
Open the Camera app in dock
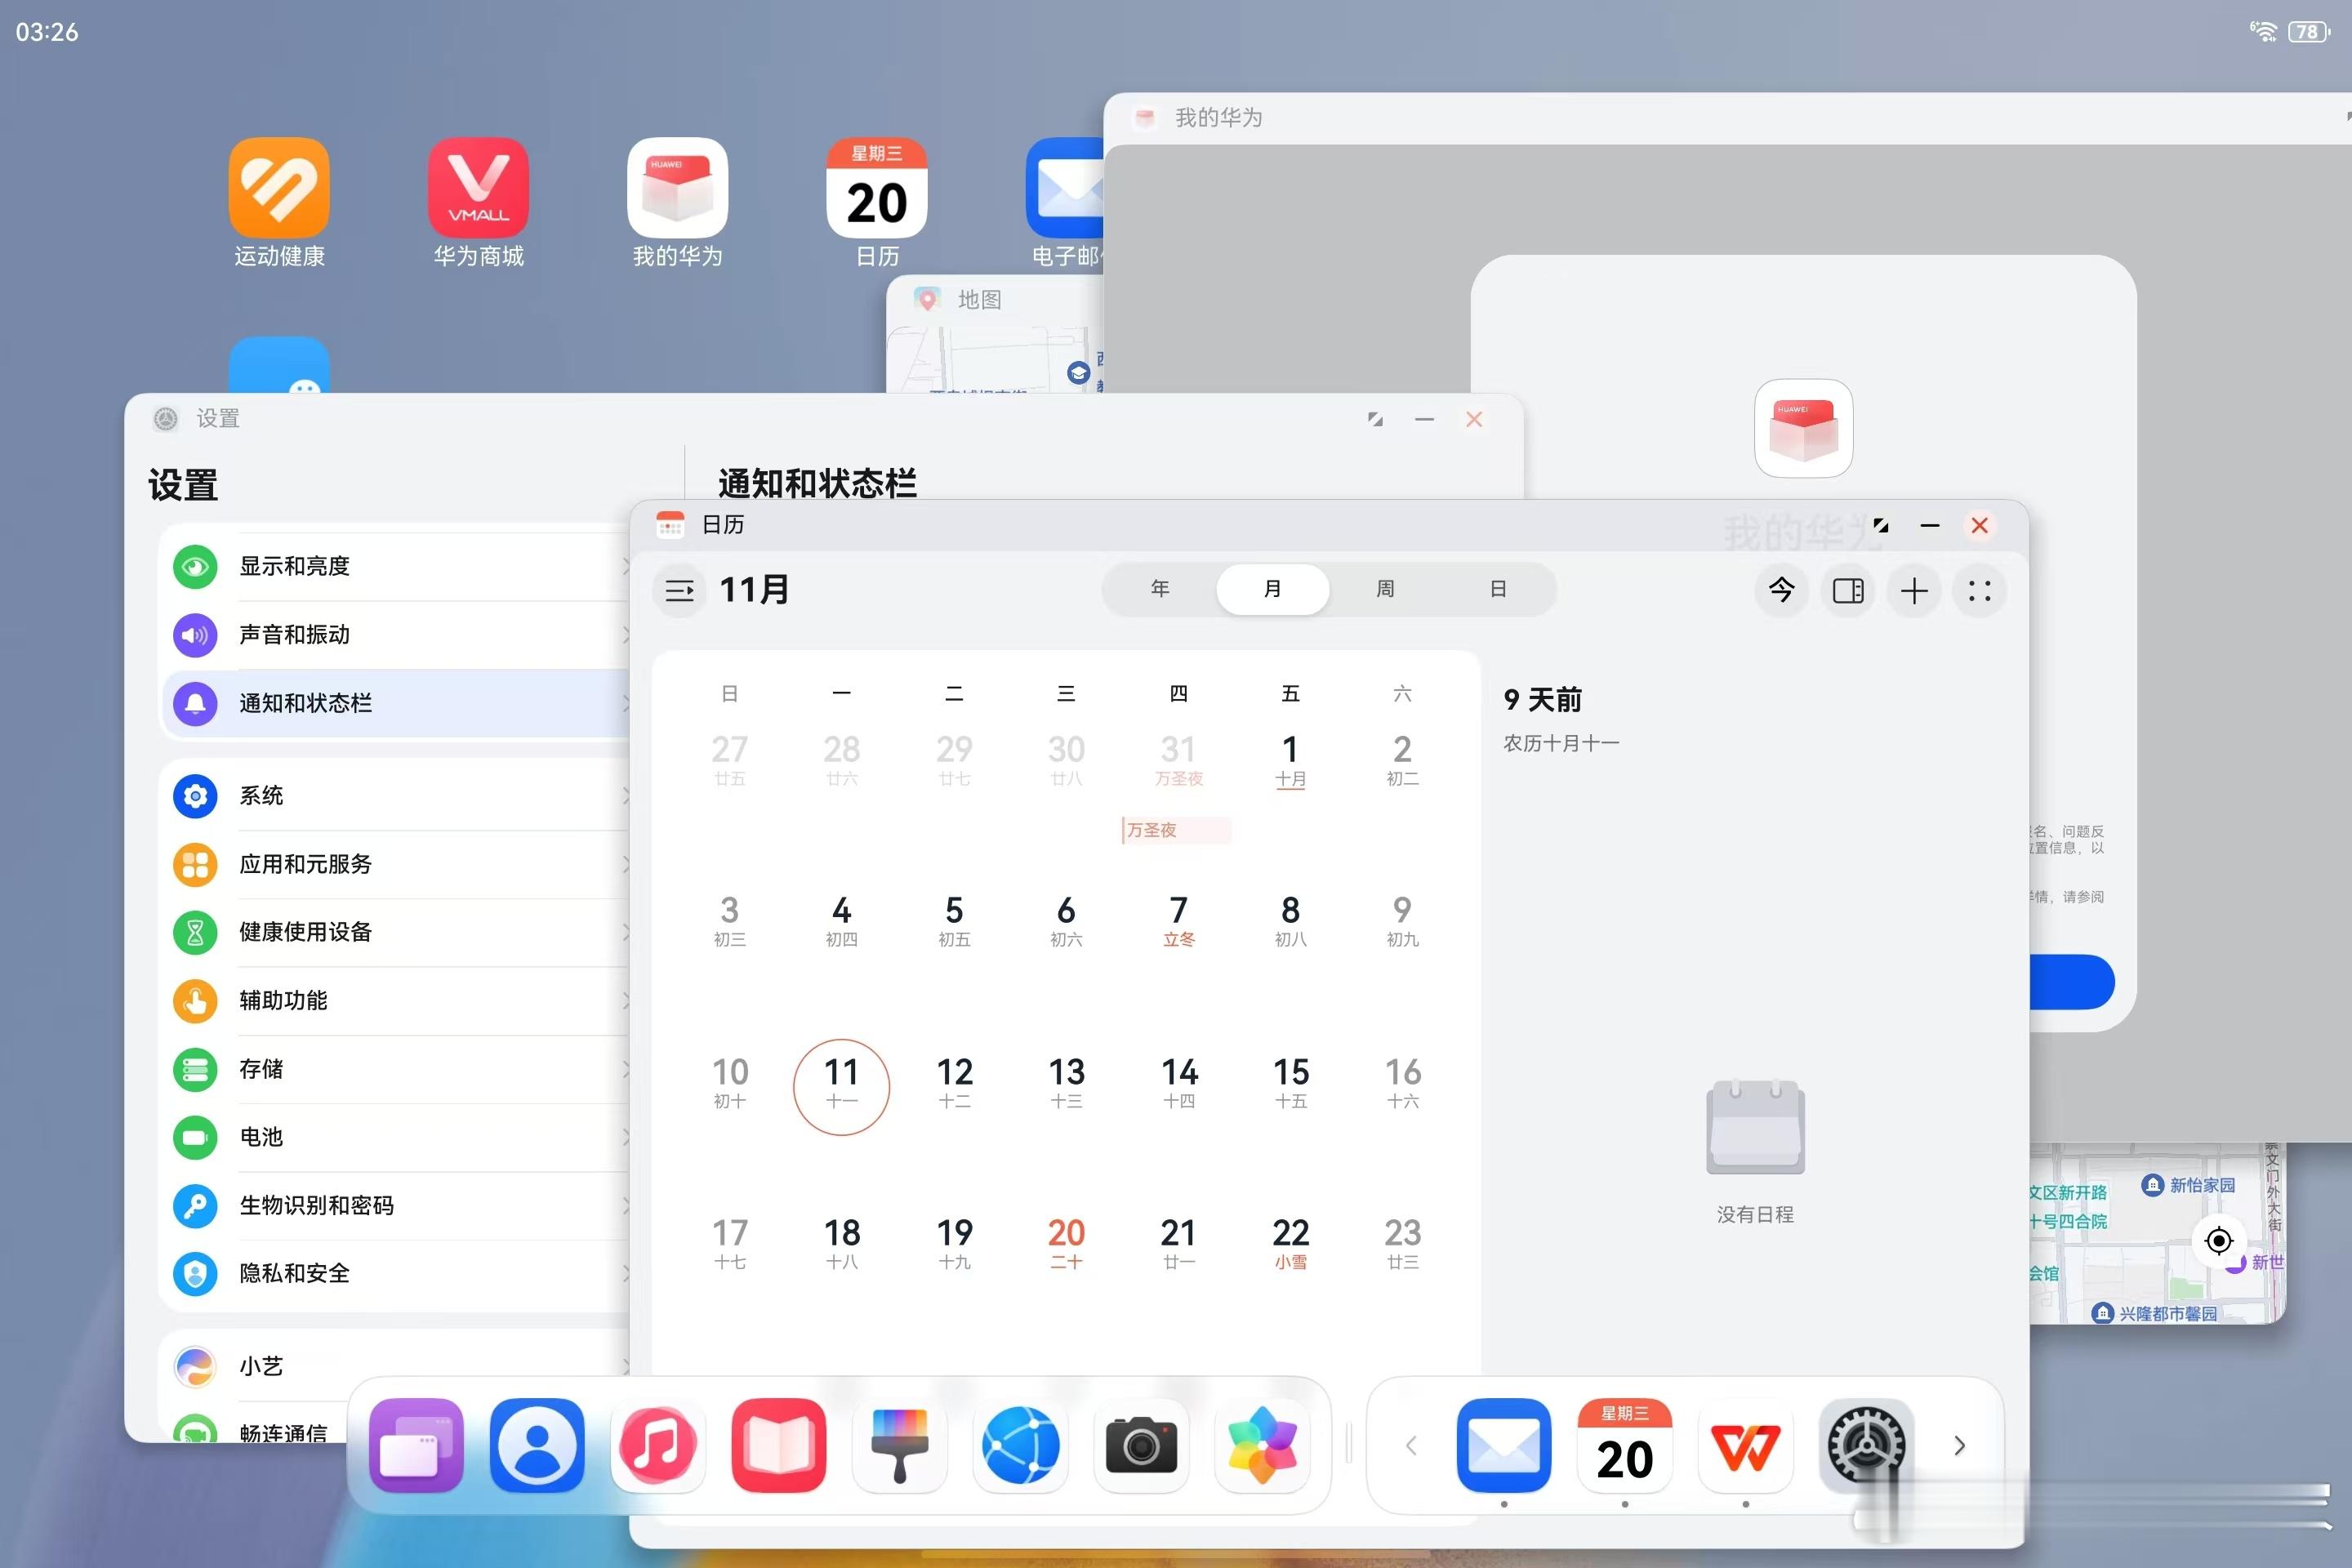tap(1141, 1445)
